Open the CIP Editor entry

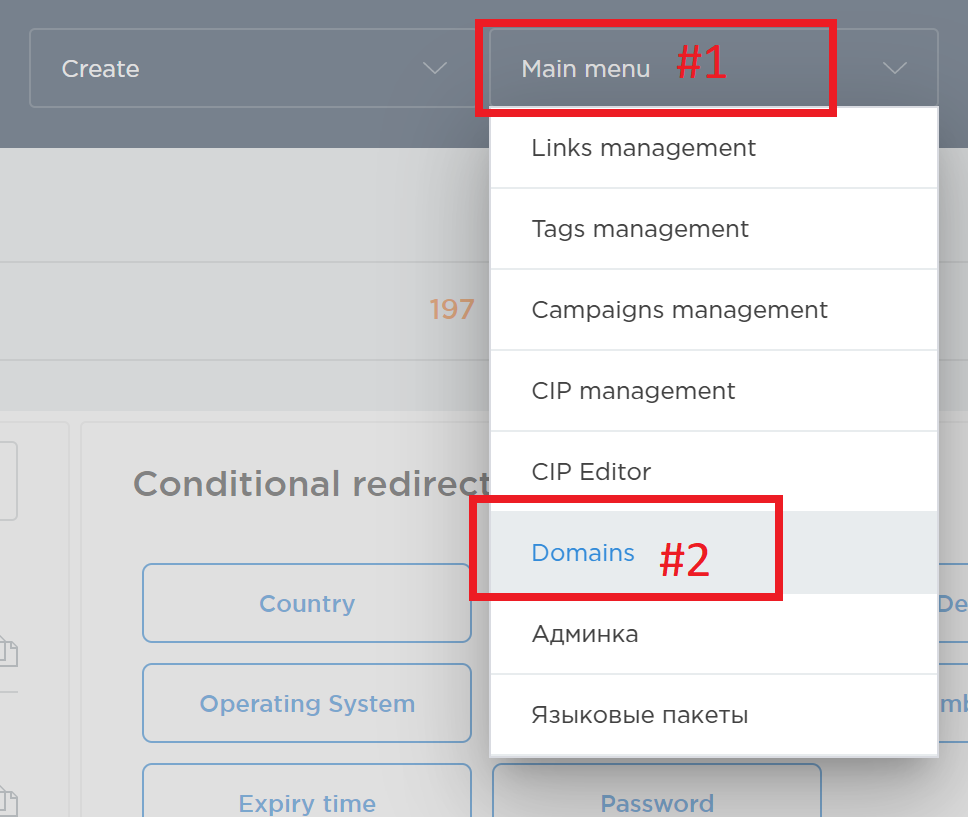pos(714,471)
